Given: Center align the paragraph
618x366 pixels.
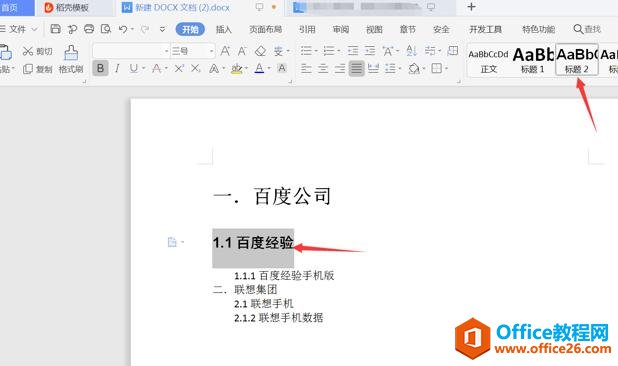Looking at the screenshot, I should [x=323, y=69].
